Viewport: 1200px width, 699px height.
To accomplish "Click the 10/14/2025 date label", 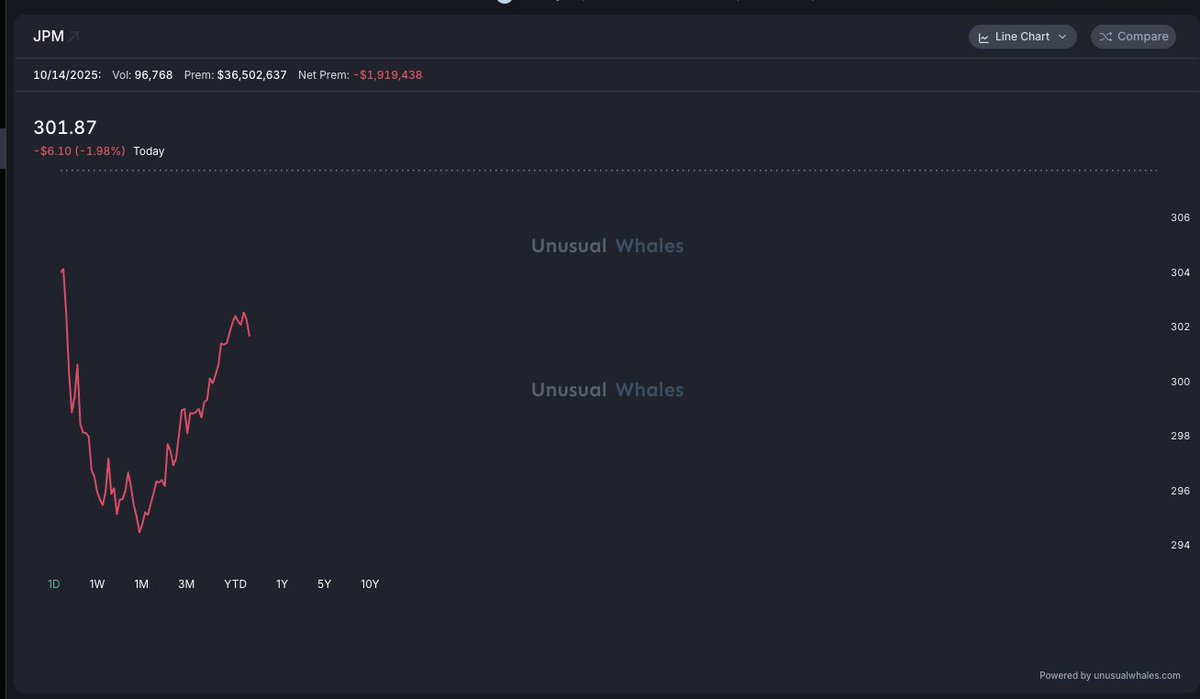I will pos(67,75).
